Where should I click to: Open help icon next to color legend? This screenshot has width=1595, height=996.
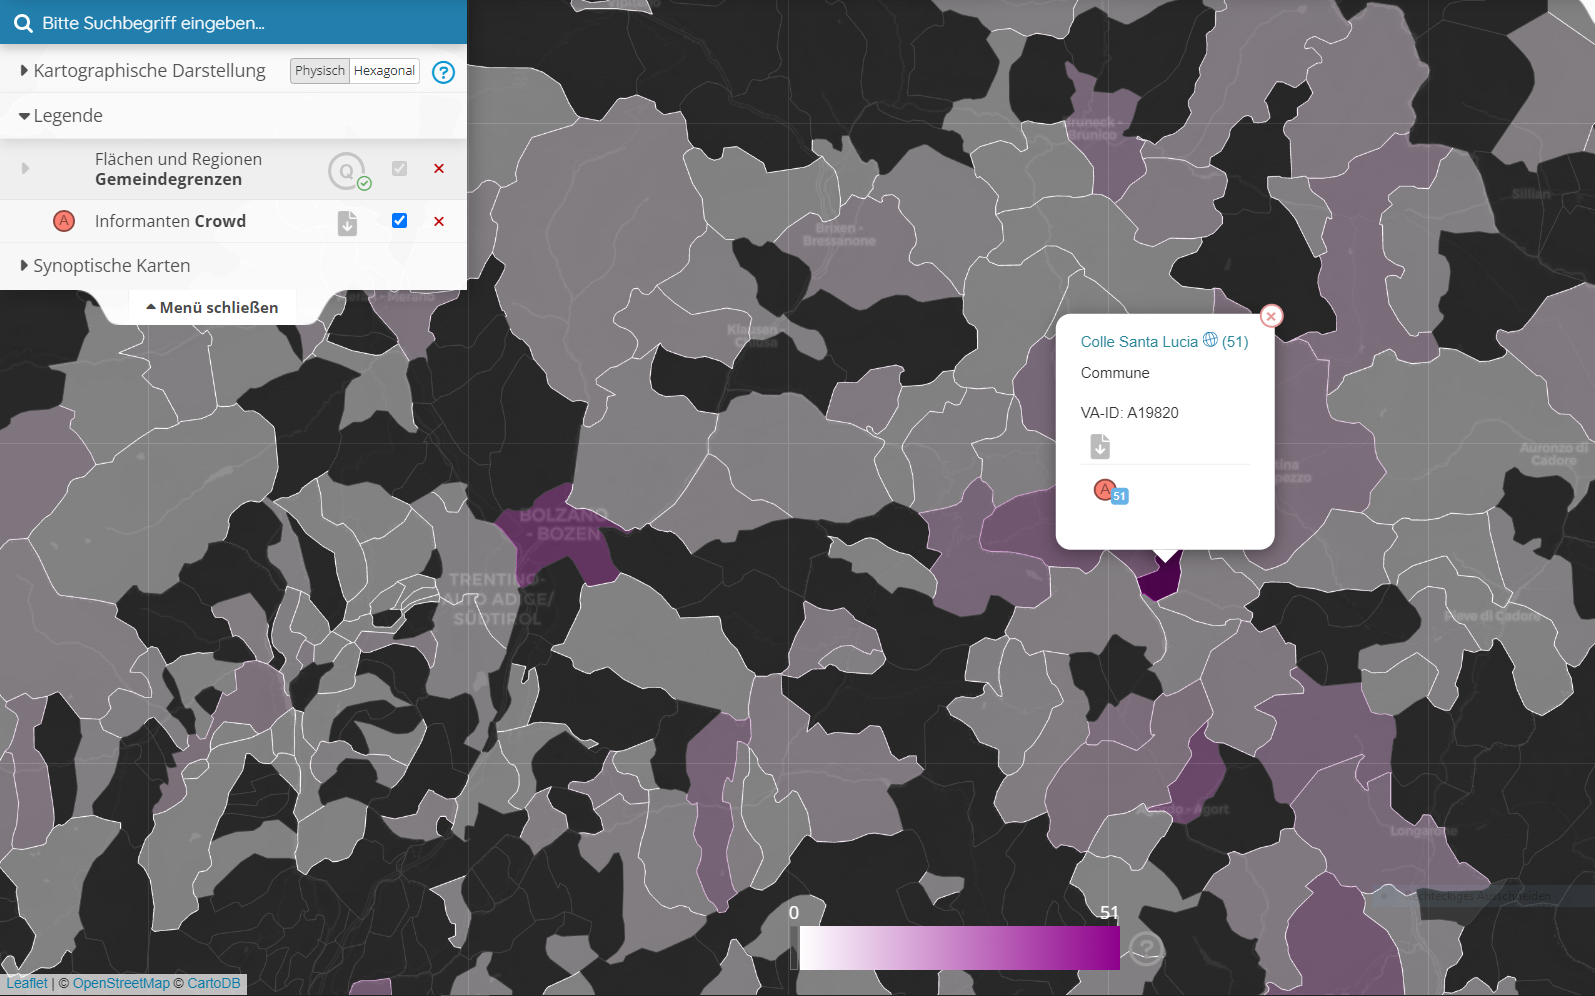tap(1146, 946)
